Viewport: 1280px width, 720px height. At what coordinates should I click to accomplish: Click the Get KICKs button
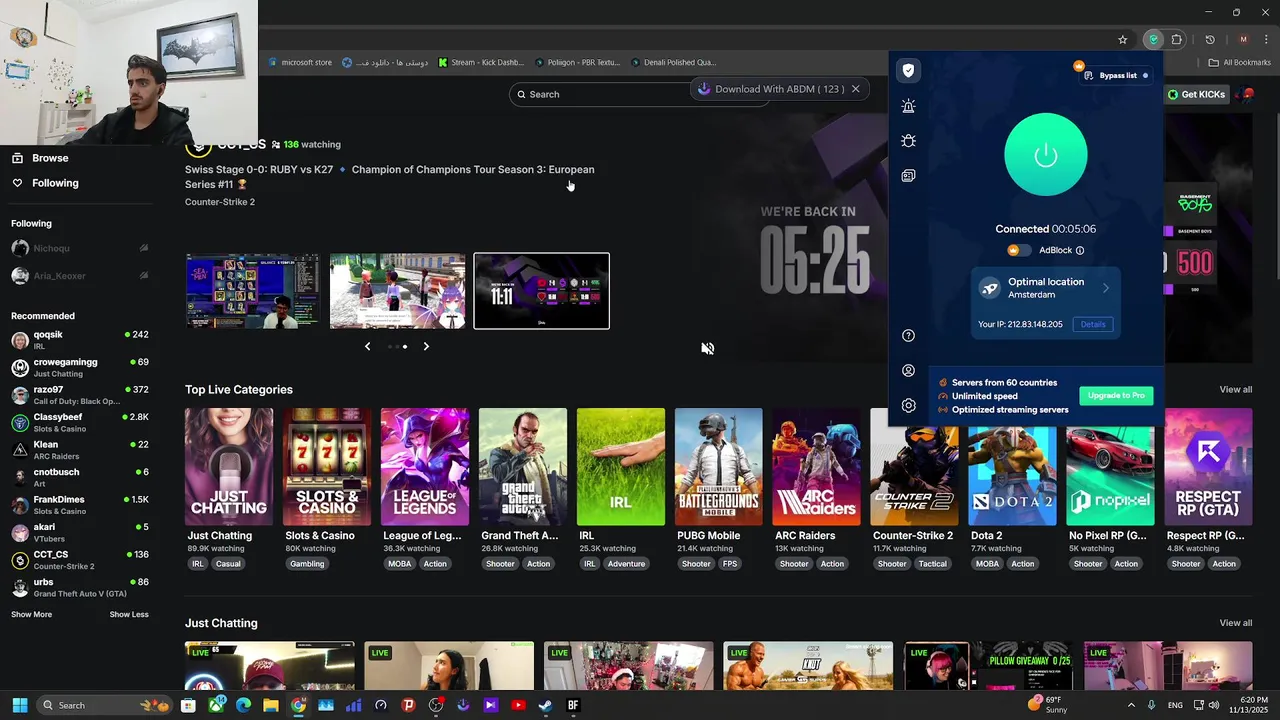click(x=1196, y=94)
